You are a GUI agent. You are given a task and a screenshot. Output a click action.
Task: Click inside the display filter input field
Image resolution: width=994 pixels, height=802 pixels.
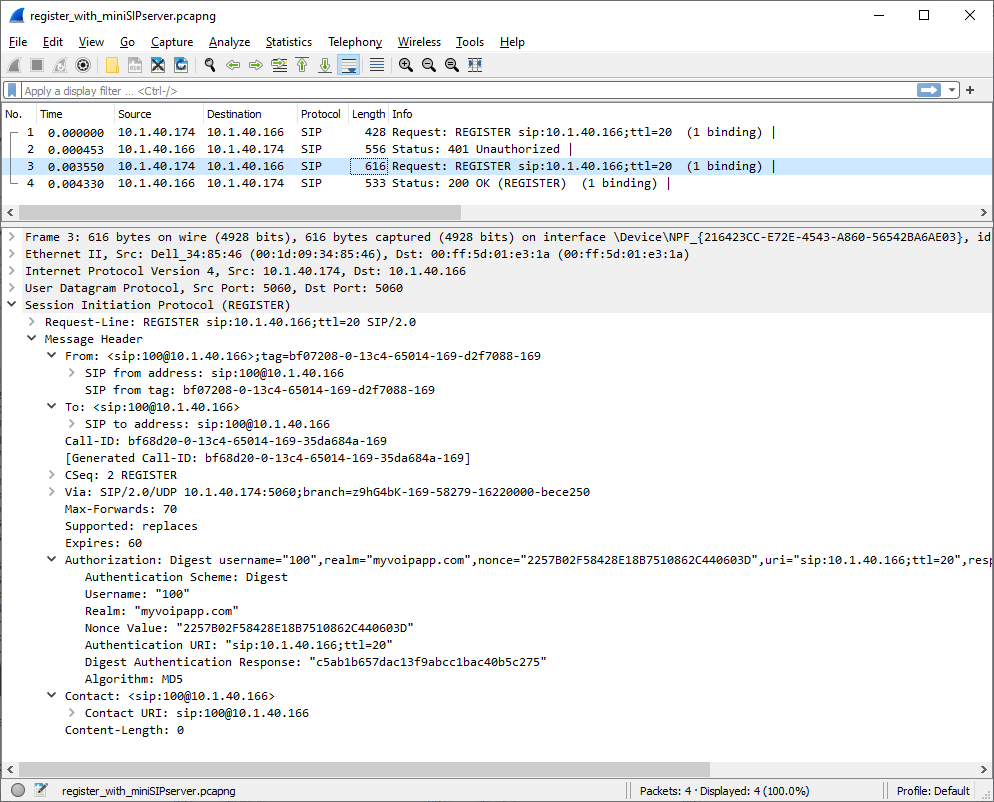(x=469, y=91)
